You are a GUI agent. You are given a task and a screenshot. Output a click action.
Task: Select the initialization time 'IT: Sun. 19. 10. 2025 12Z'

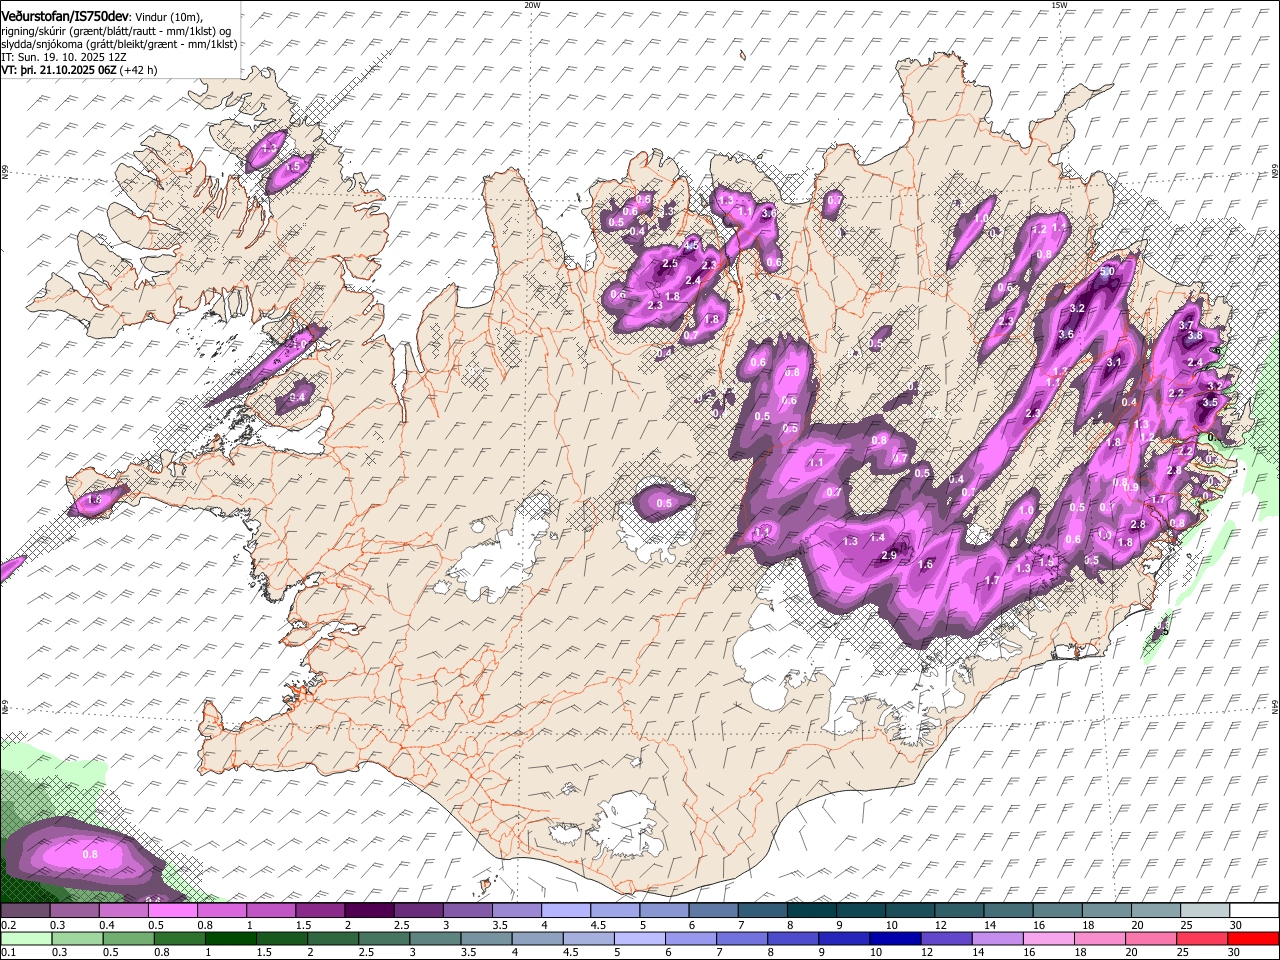tap(63, 57)
